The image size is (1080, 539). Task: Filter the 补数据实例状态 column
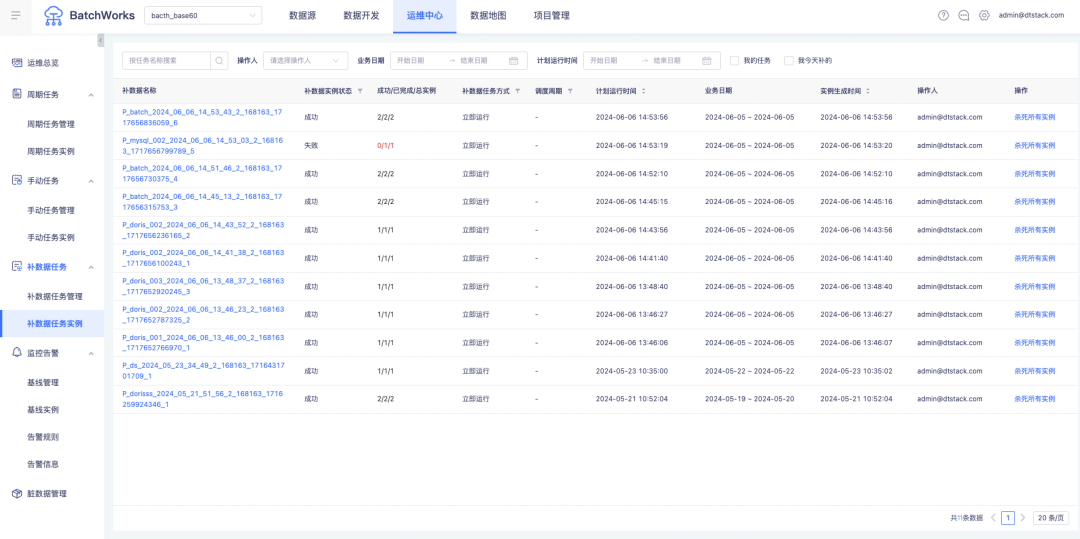tap(360, 91)
